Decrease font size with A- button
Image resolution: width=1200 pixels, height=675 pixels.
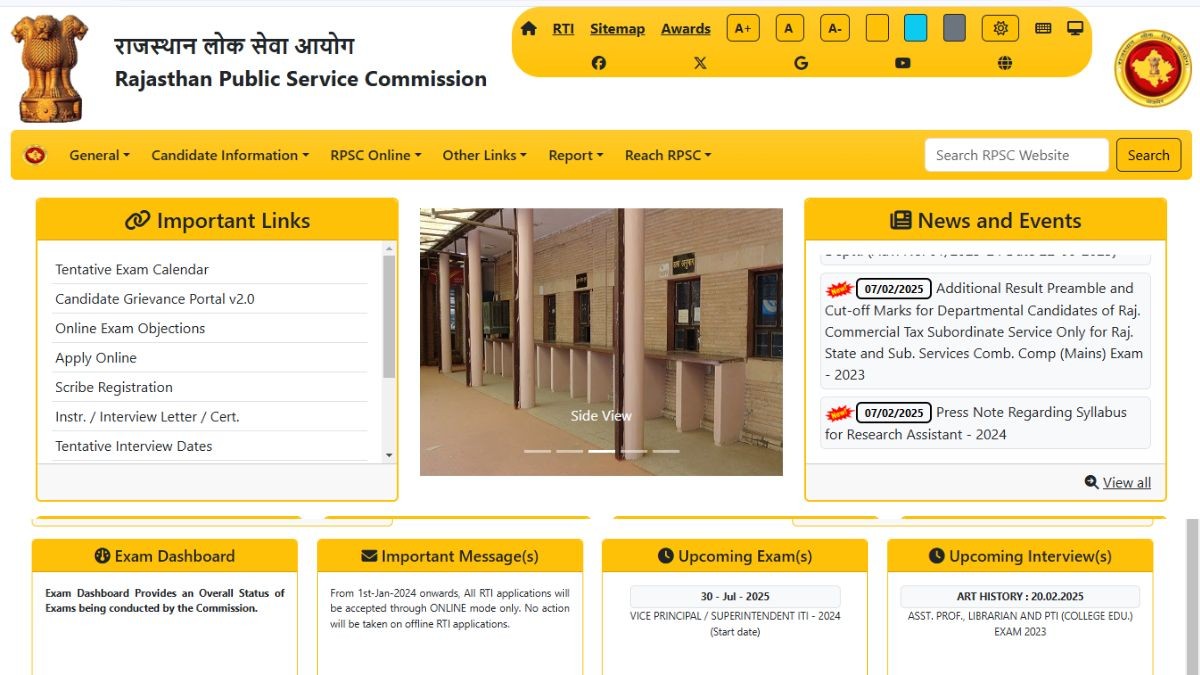pos(834,28)
